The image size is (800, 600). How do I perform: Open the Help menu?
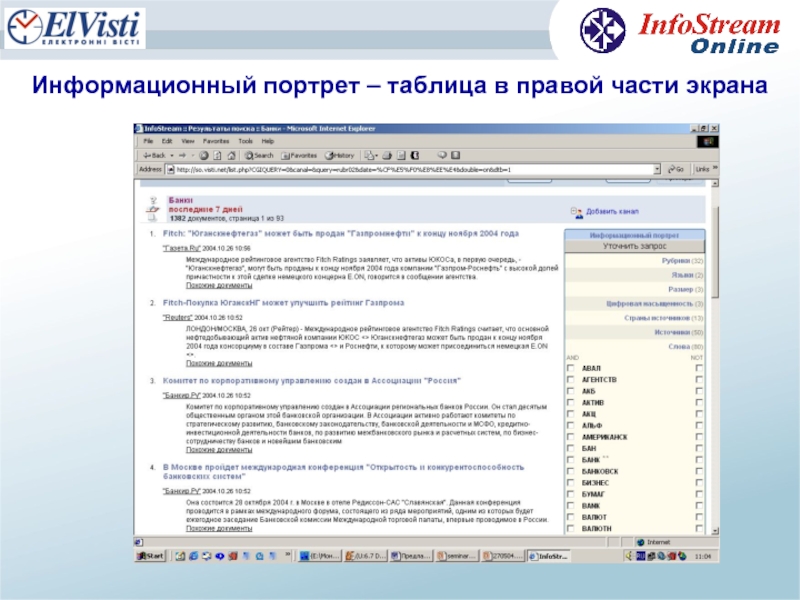coord(268,141)
